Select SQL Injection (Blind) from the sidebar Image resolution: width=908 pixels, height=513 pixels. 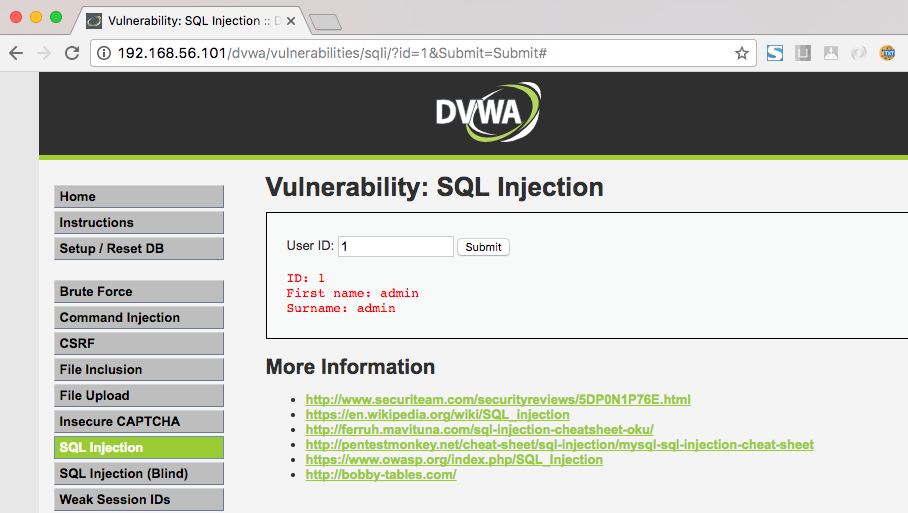click(139, 474)
